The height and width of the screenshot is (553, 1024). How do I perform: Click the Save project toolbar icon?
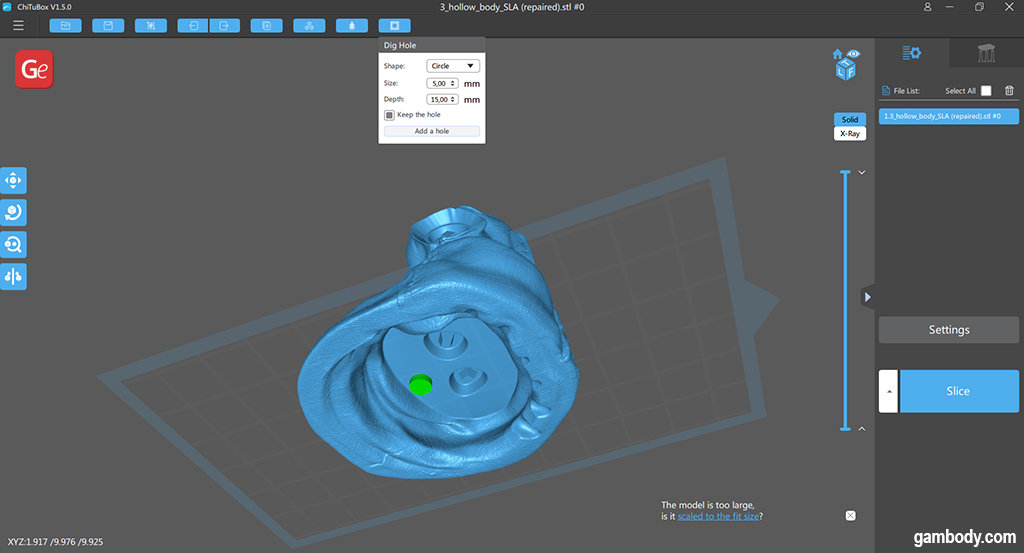[108, 25]
